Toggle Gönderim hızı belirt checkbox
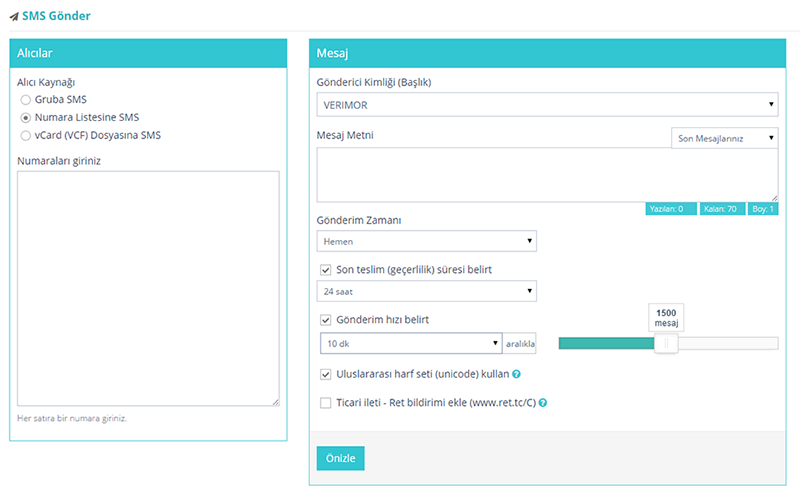 pyautogui.click(x=326, y=320)
